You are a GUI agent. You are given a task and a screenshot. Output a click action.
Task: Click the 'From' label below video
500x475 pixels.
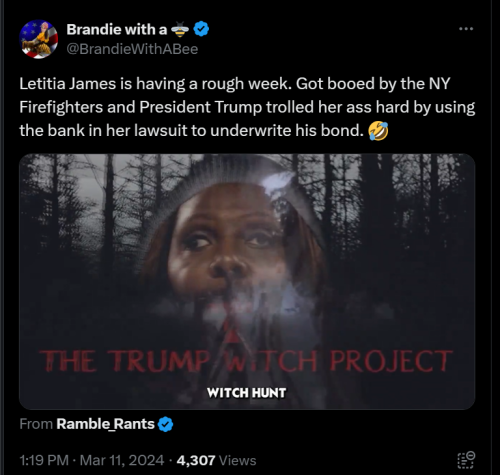tap(36, 424)
